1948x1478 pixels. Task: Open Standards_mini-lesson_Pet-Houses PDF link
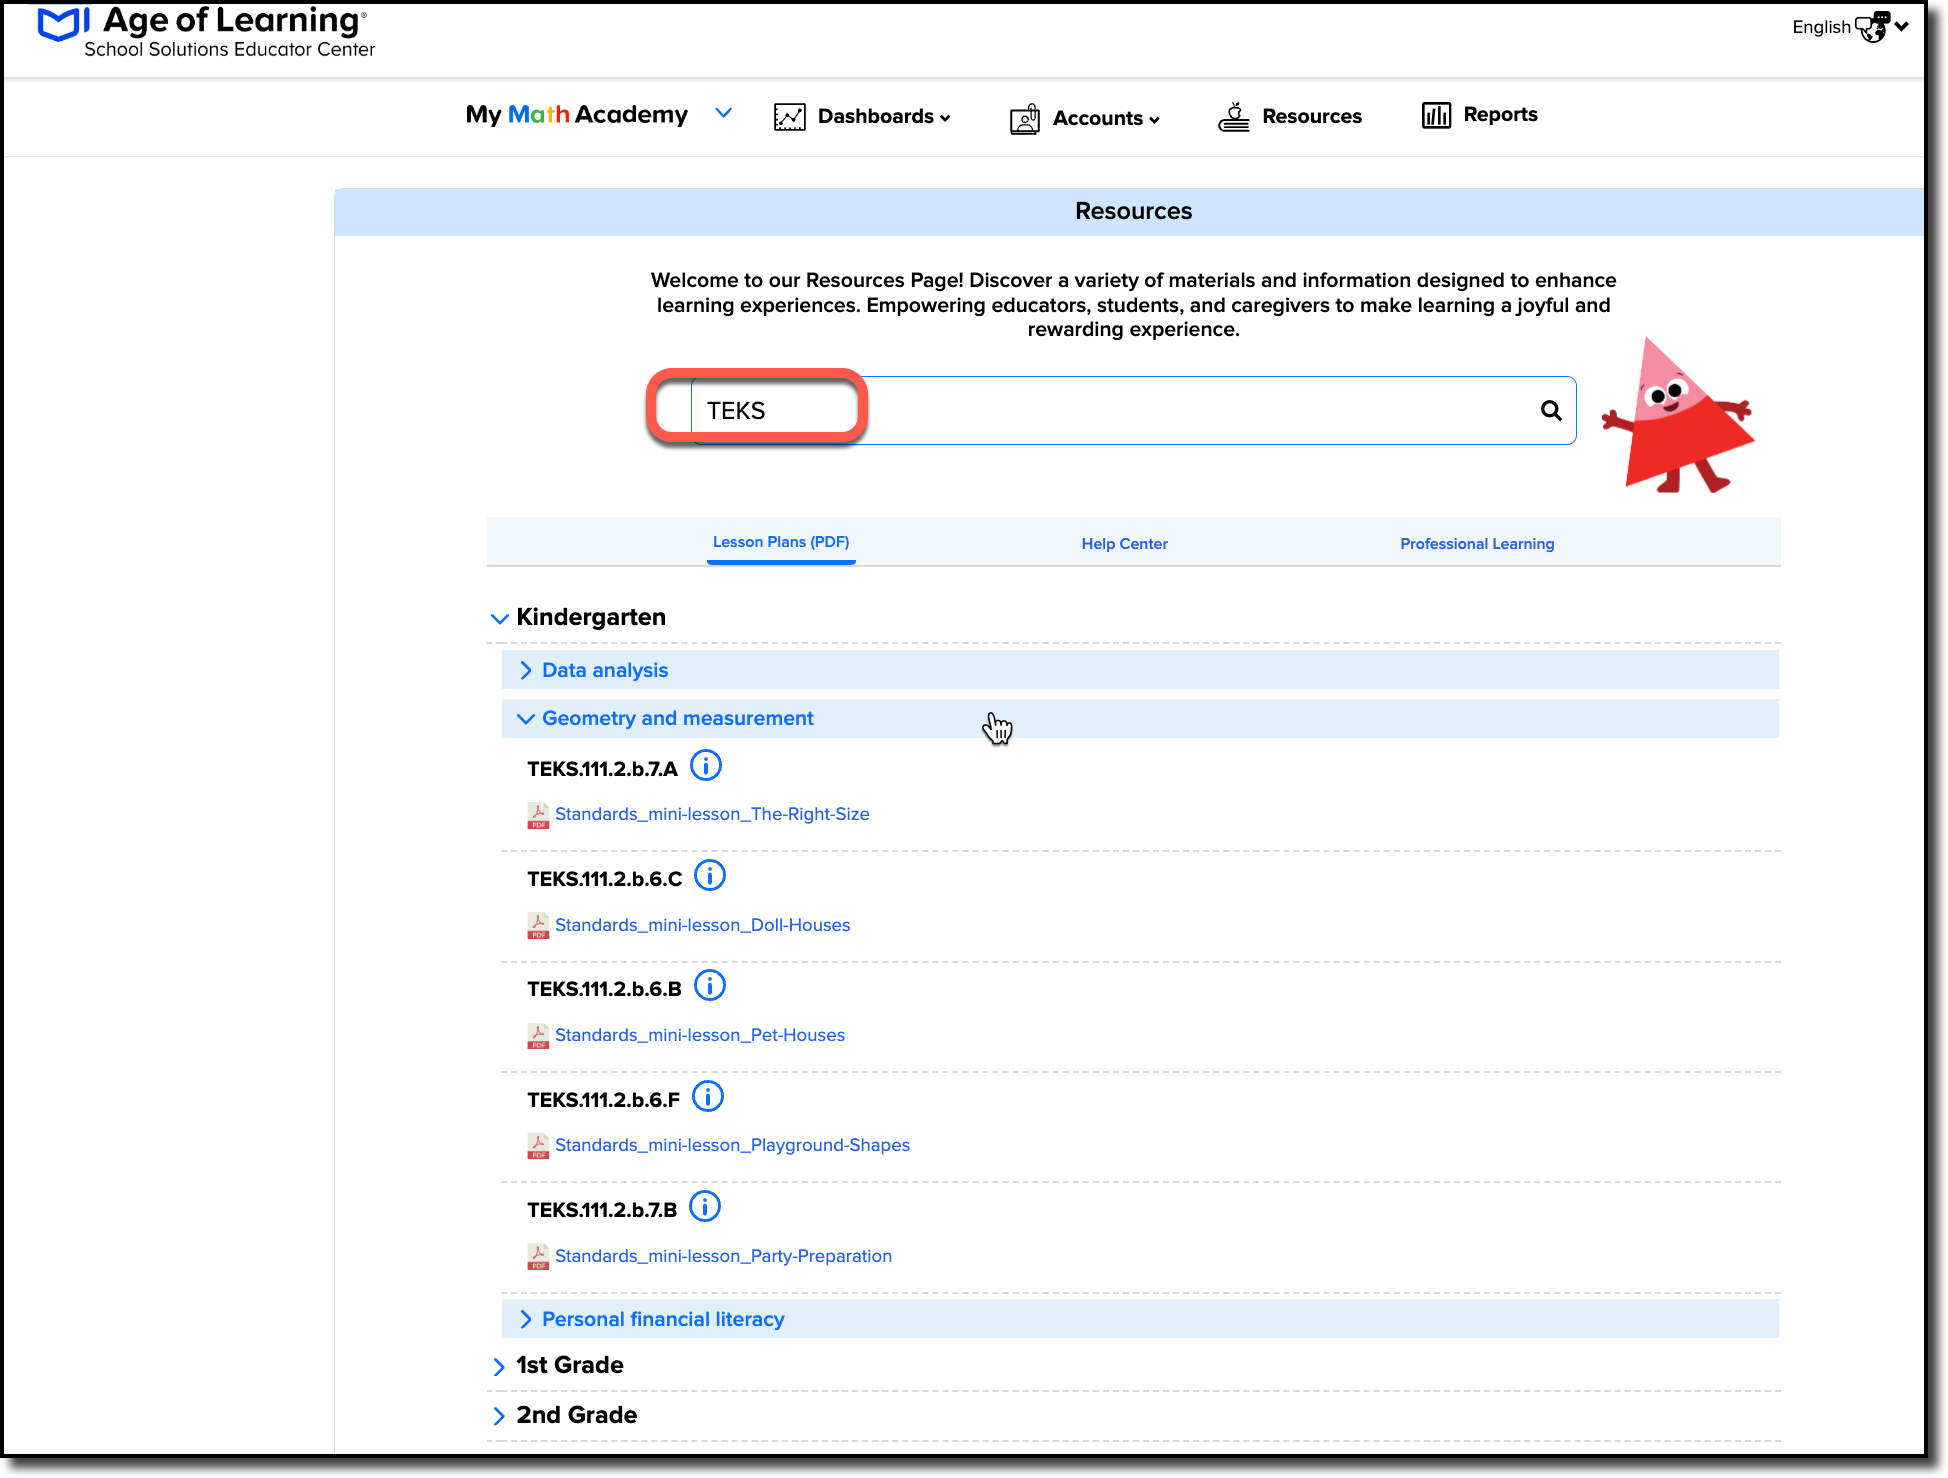point(700,1036)
